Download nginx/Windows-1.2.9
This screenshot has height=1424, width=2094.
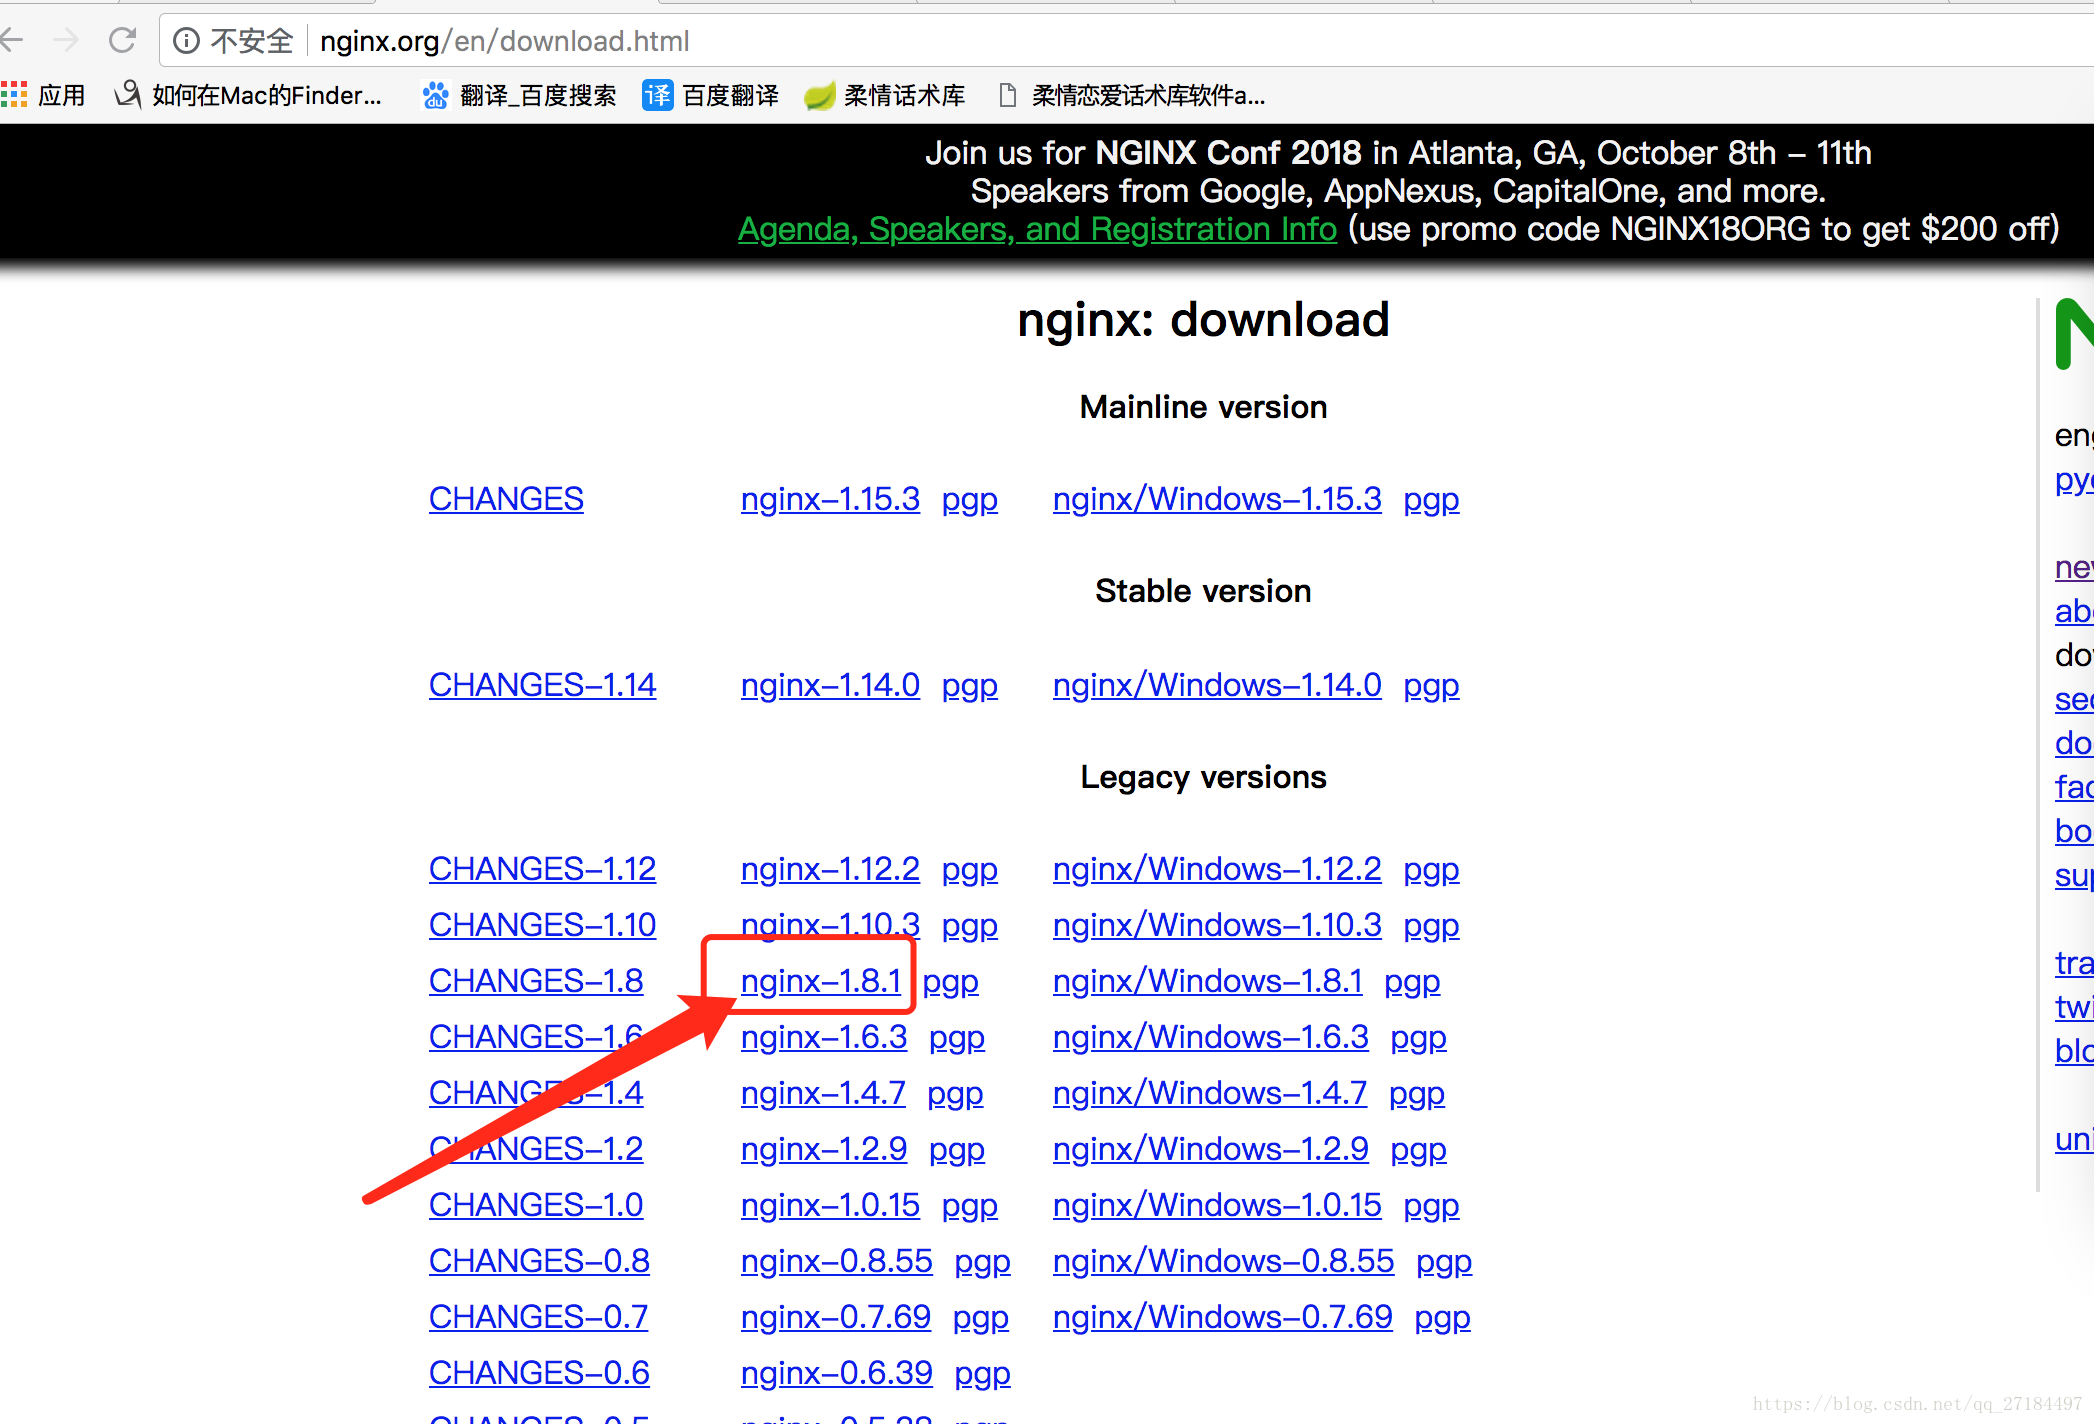[1211, 1149]
